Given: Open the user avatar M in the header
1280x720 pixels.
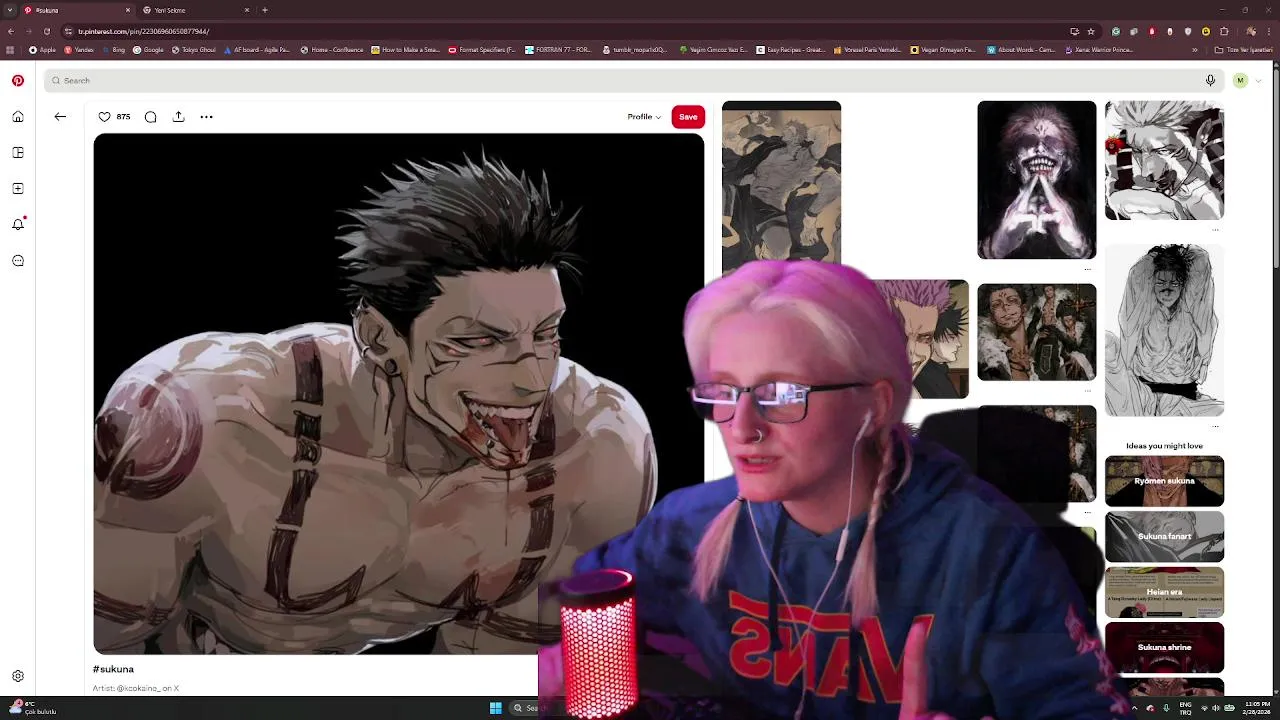Looking at the screenshot, I should click(x=1240, y=80).
